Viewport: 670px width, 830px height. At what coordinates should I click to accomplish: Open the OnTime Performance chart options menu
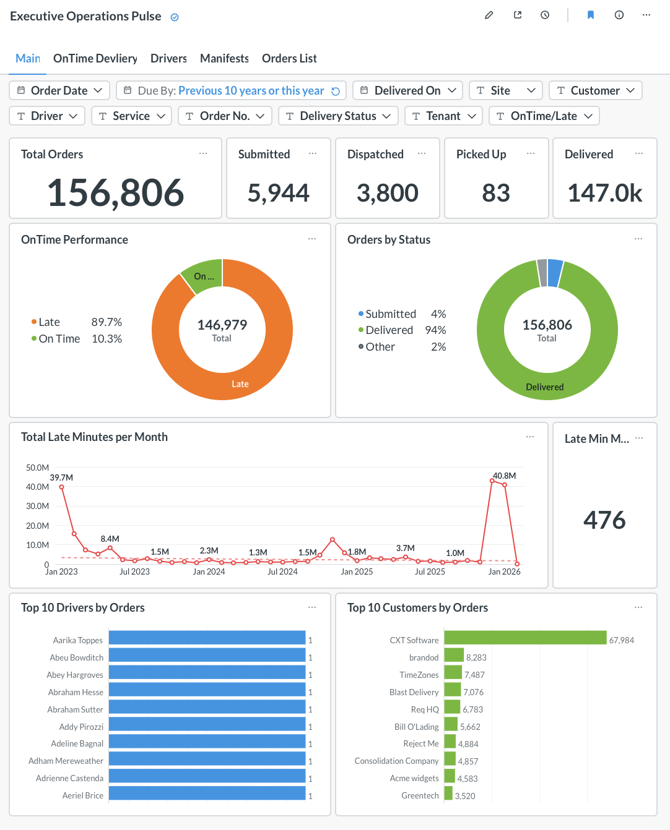pos(312,239)
